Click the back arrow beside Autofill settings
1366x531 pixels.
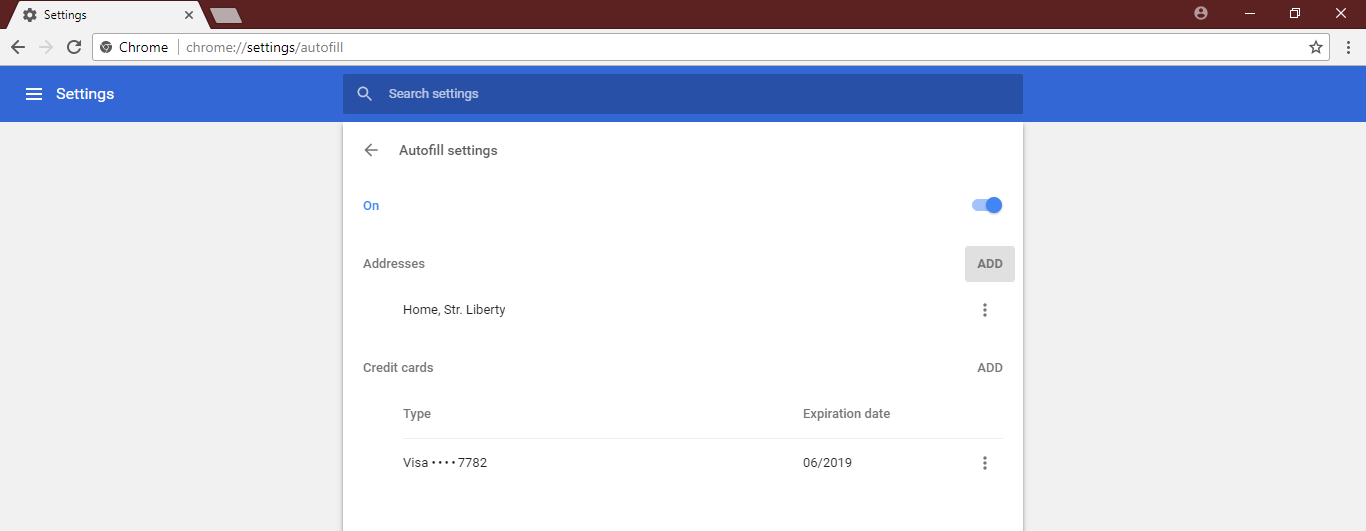(x=371, y=150)
